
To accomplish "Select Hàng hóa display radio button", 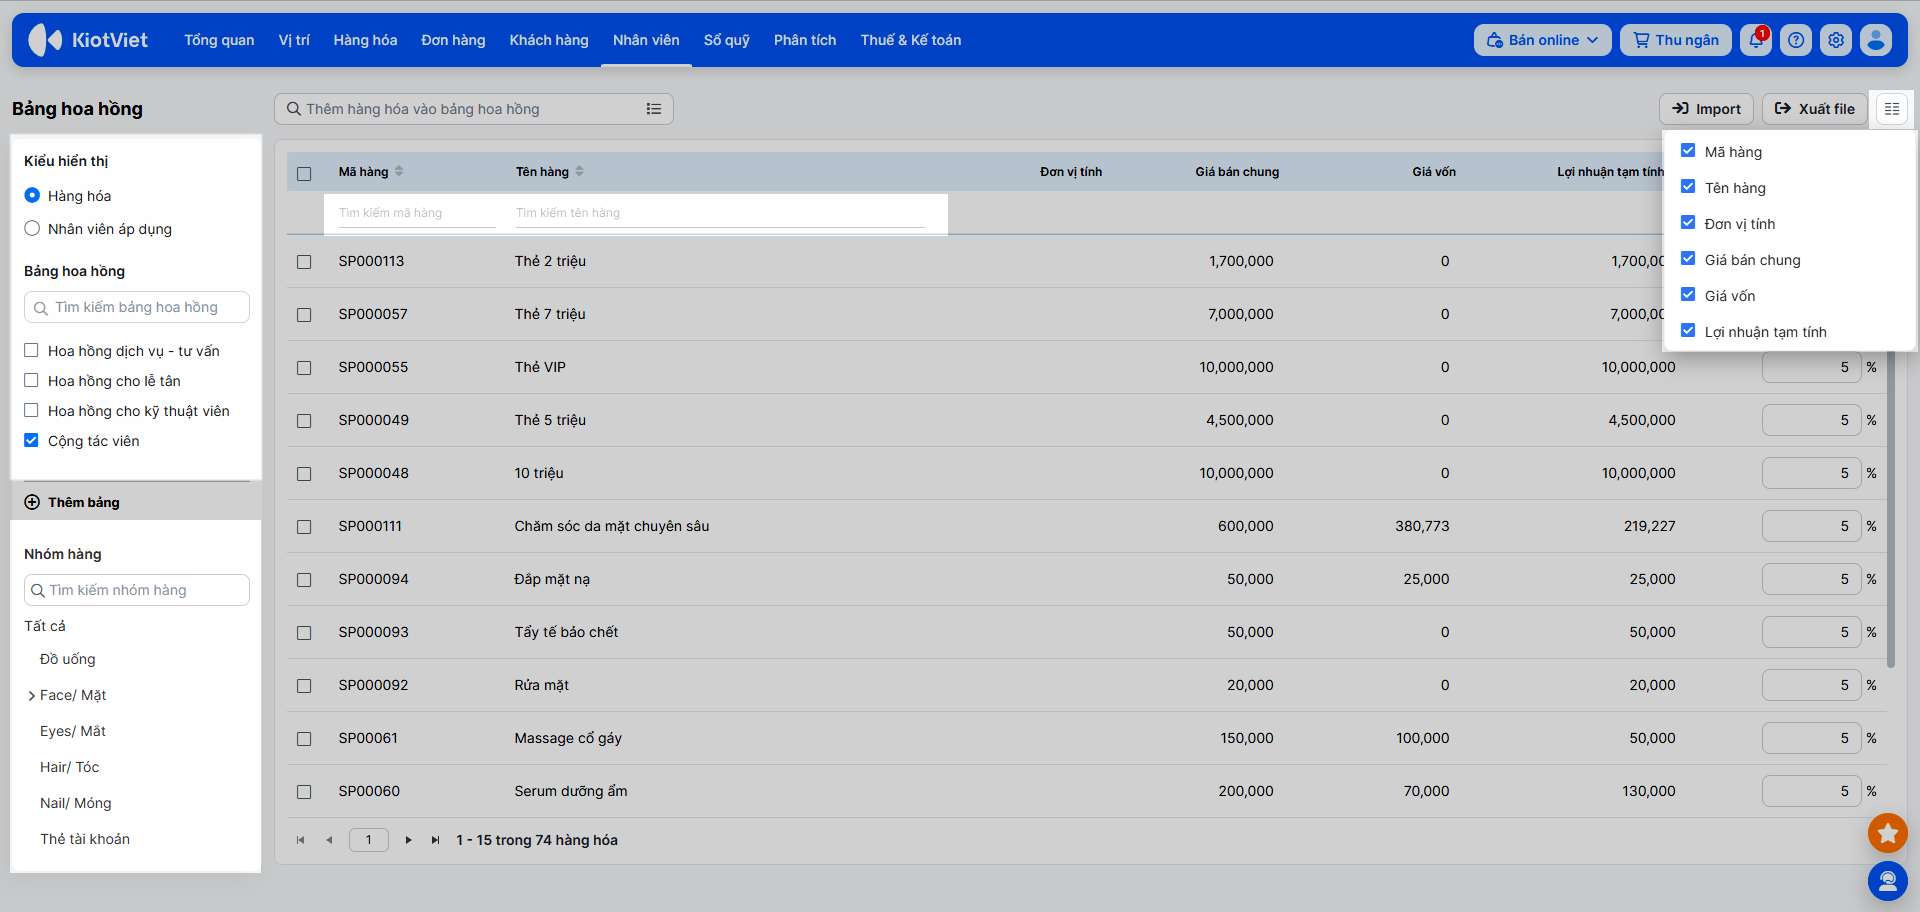I will [x=32, y=195].
